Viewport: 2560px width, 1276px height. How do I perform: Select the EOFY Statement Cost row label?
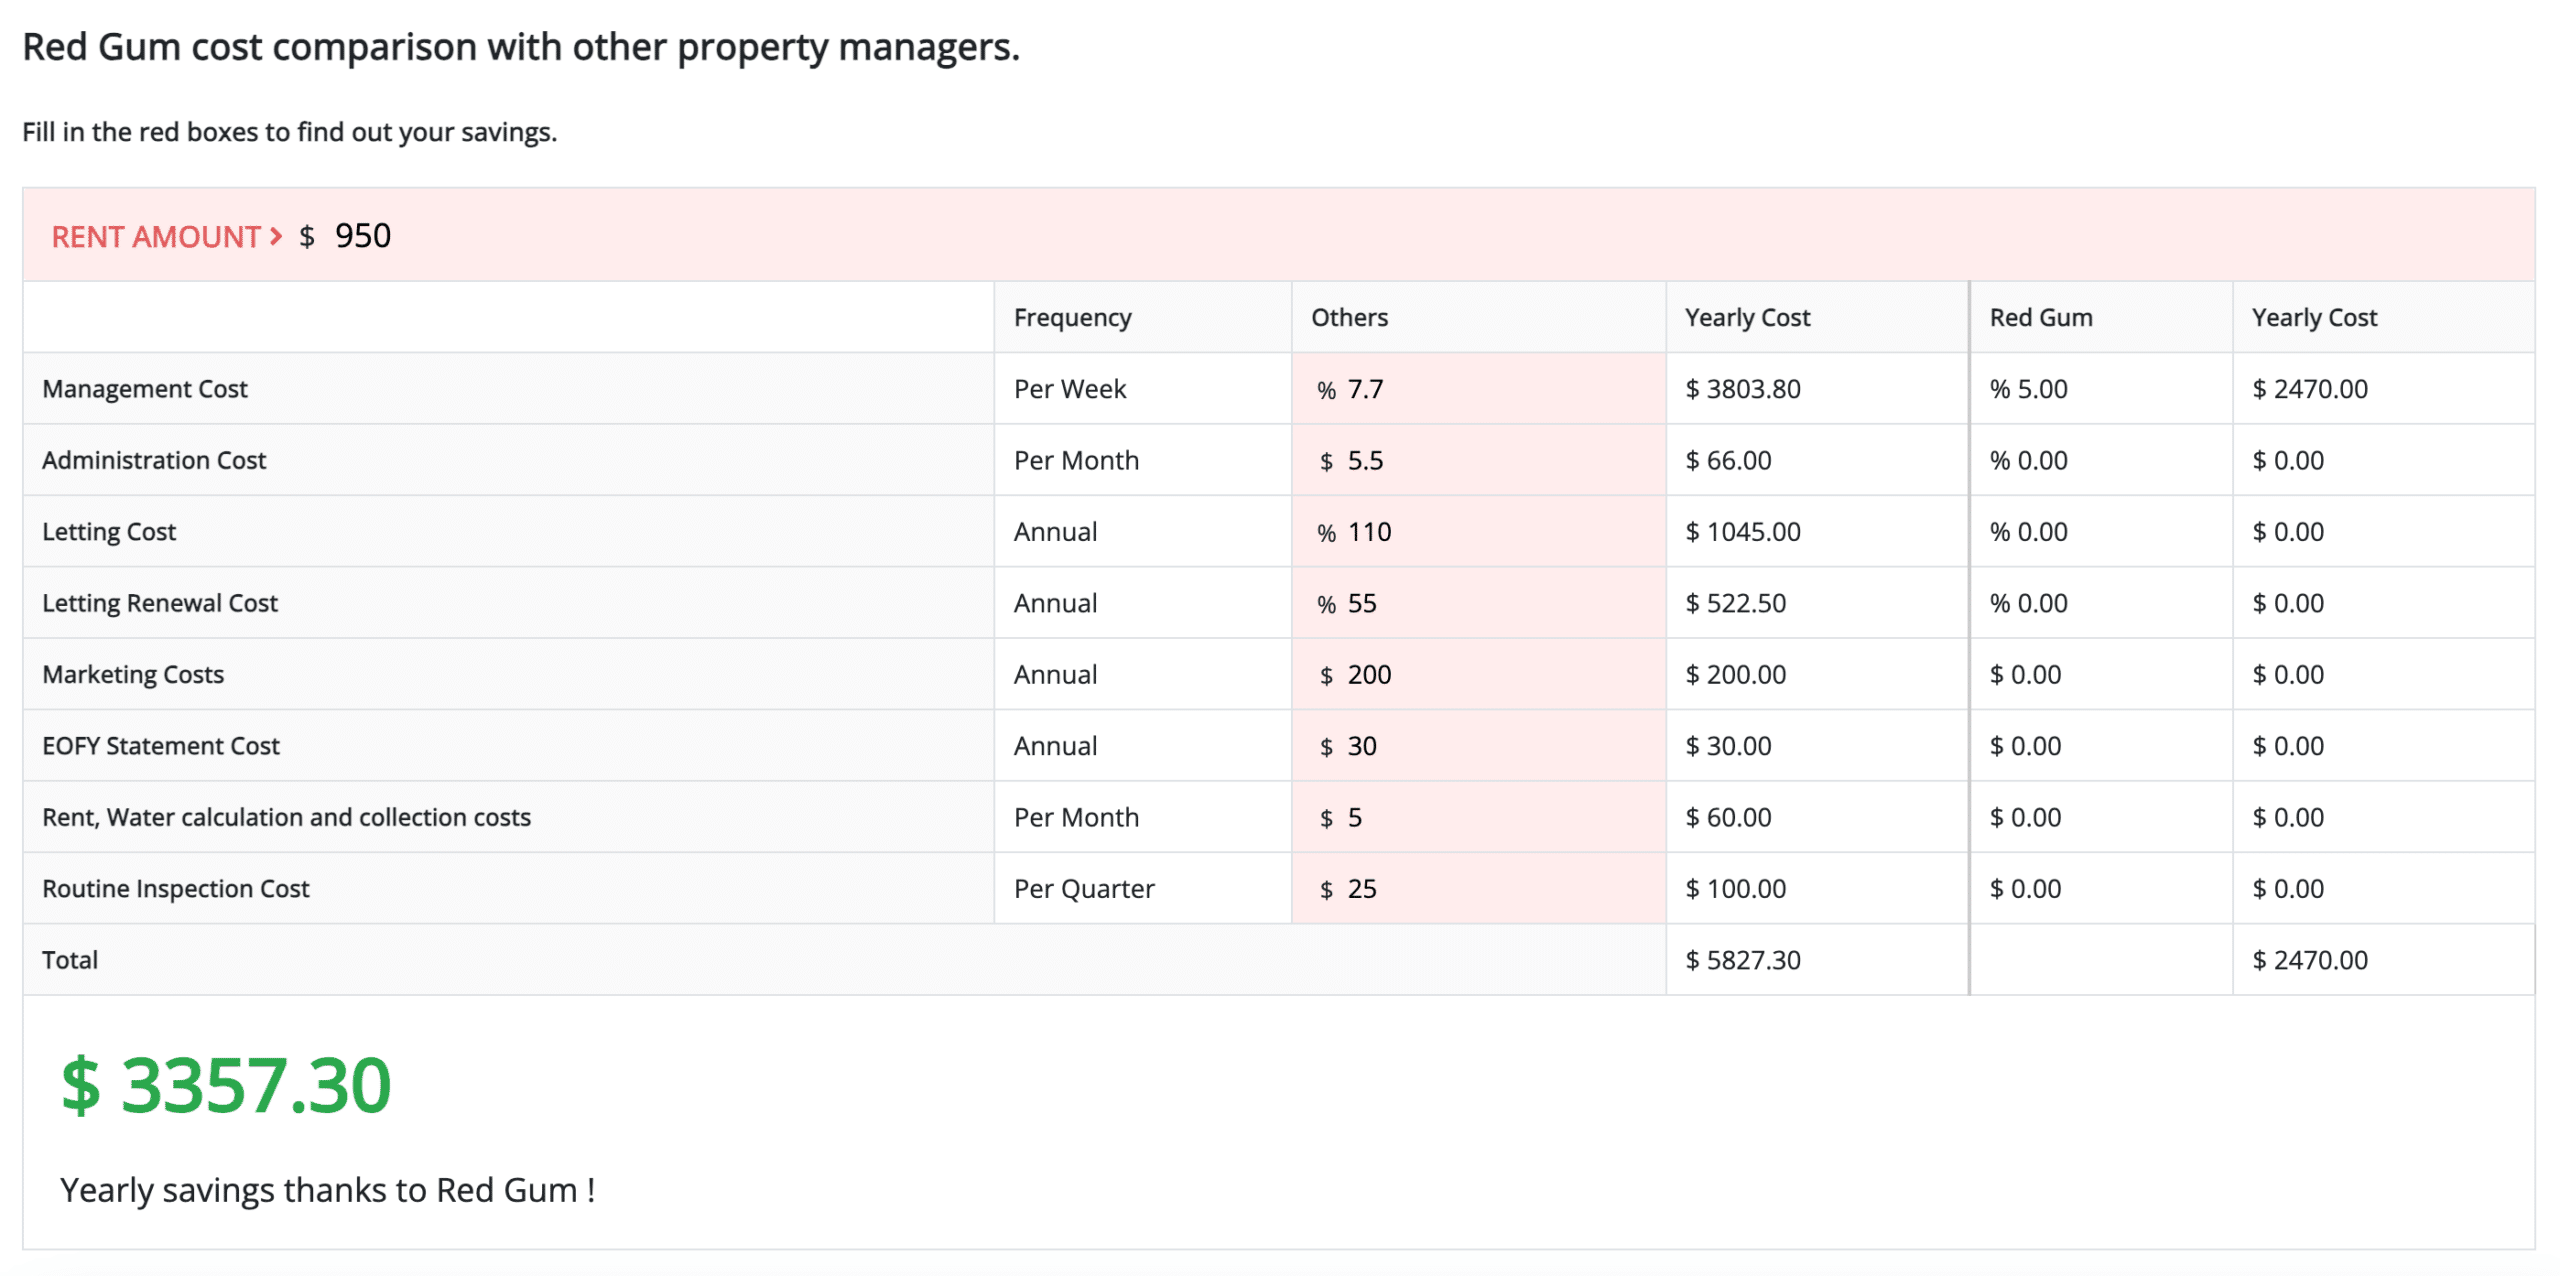pyautogui.click(x=160, y=746)
